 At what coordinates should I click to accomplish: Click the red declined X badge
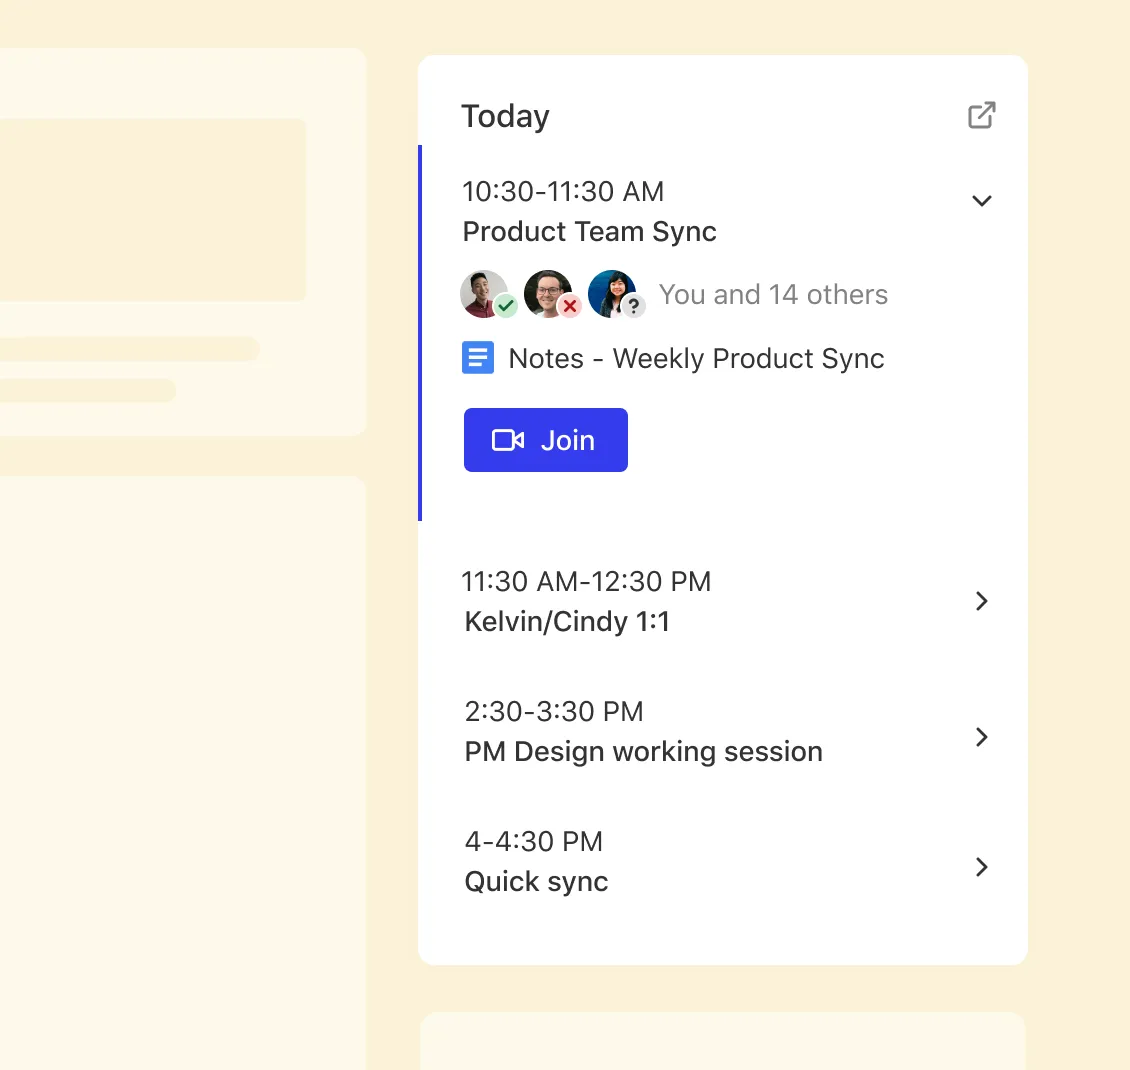[x=570, y=306]
